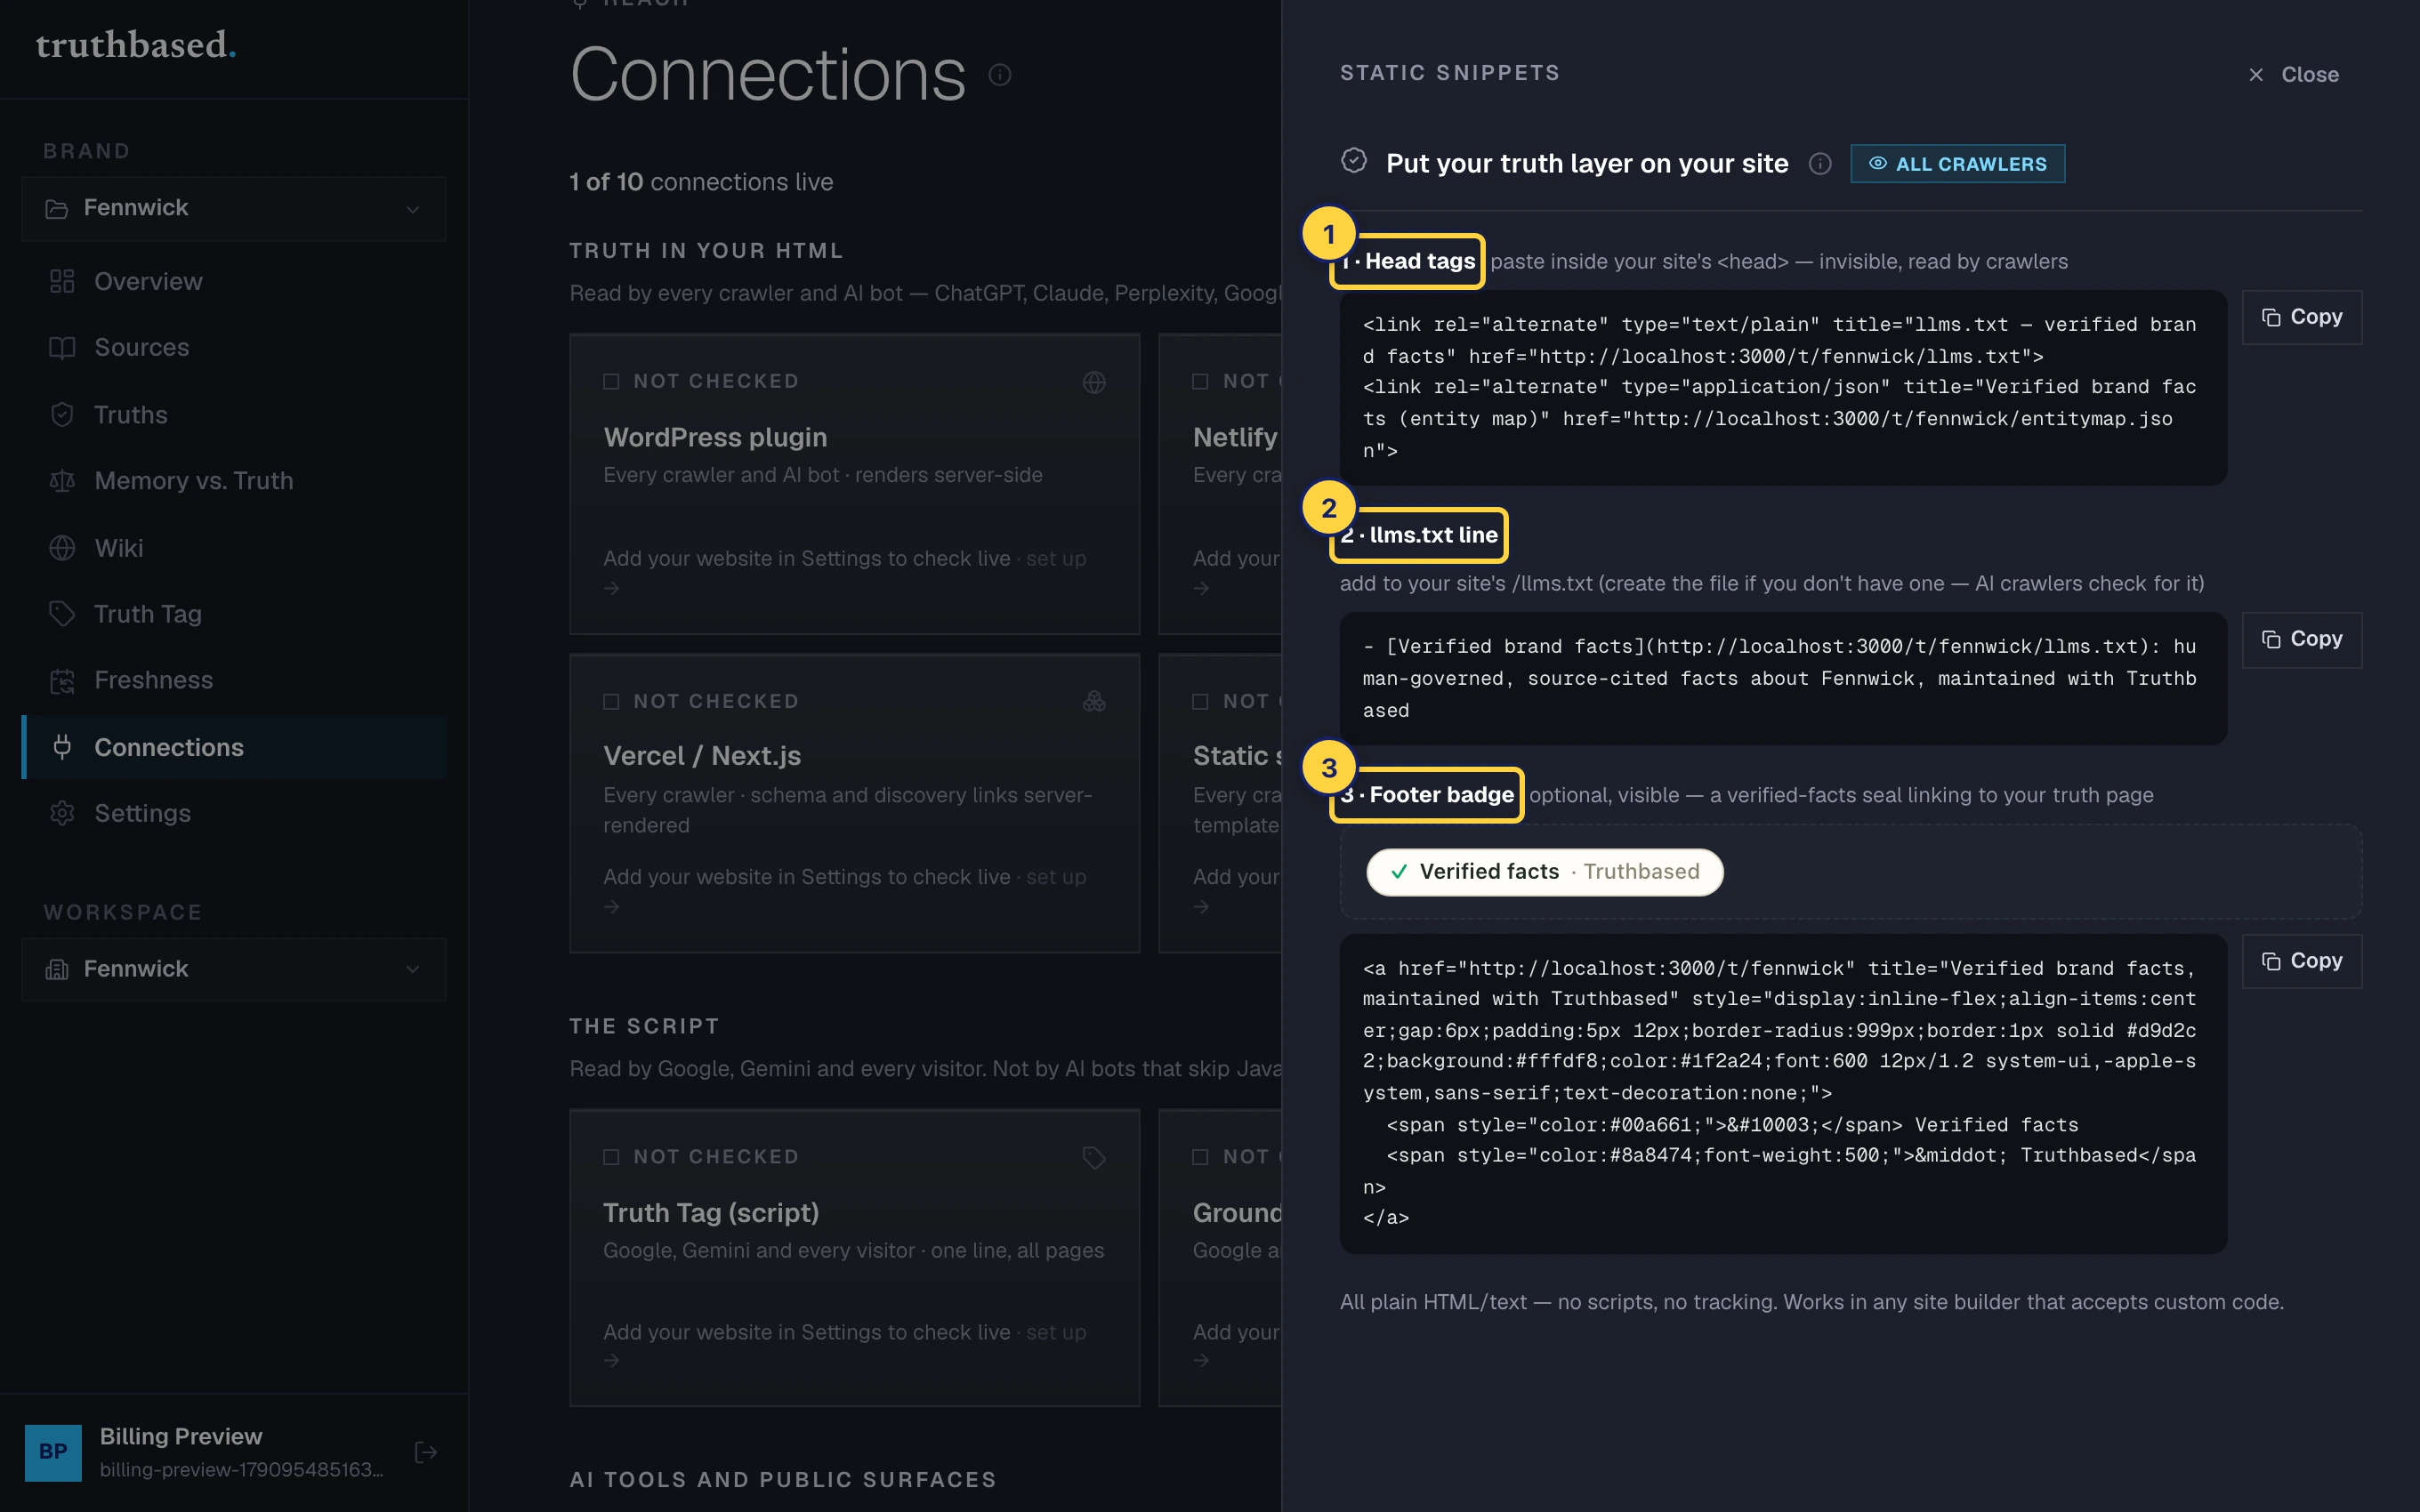Screen dimensions: 2420x1512
Task: Click the Overview grid icon
Action: pos(62,282)
